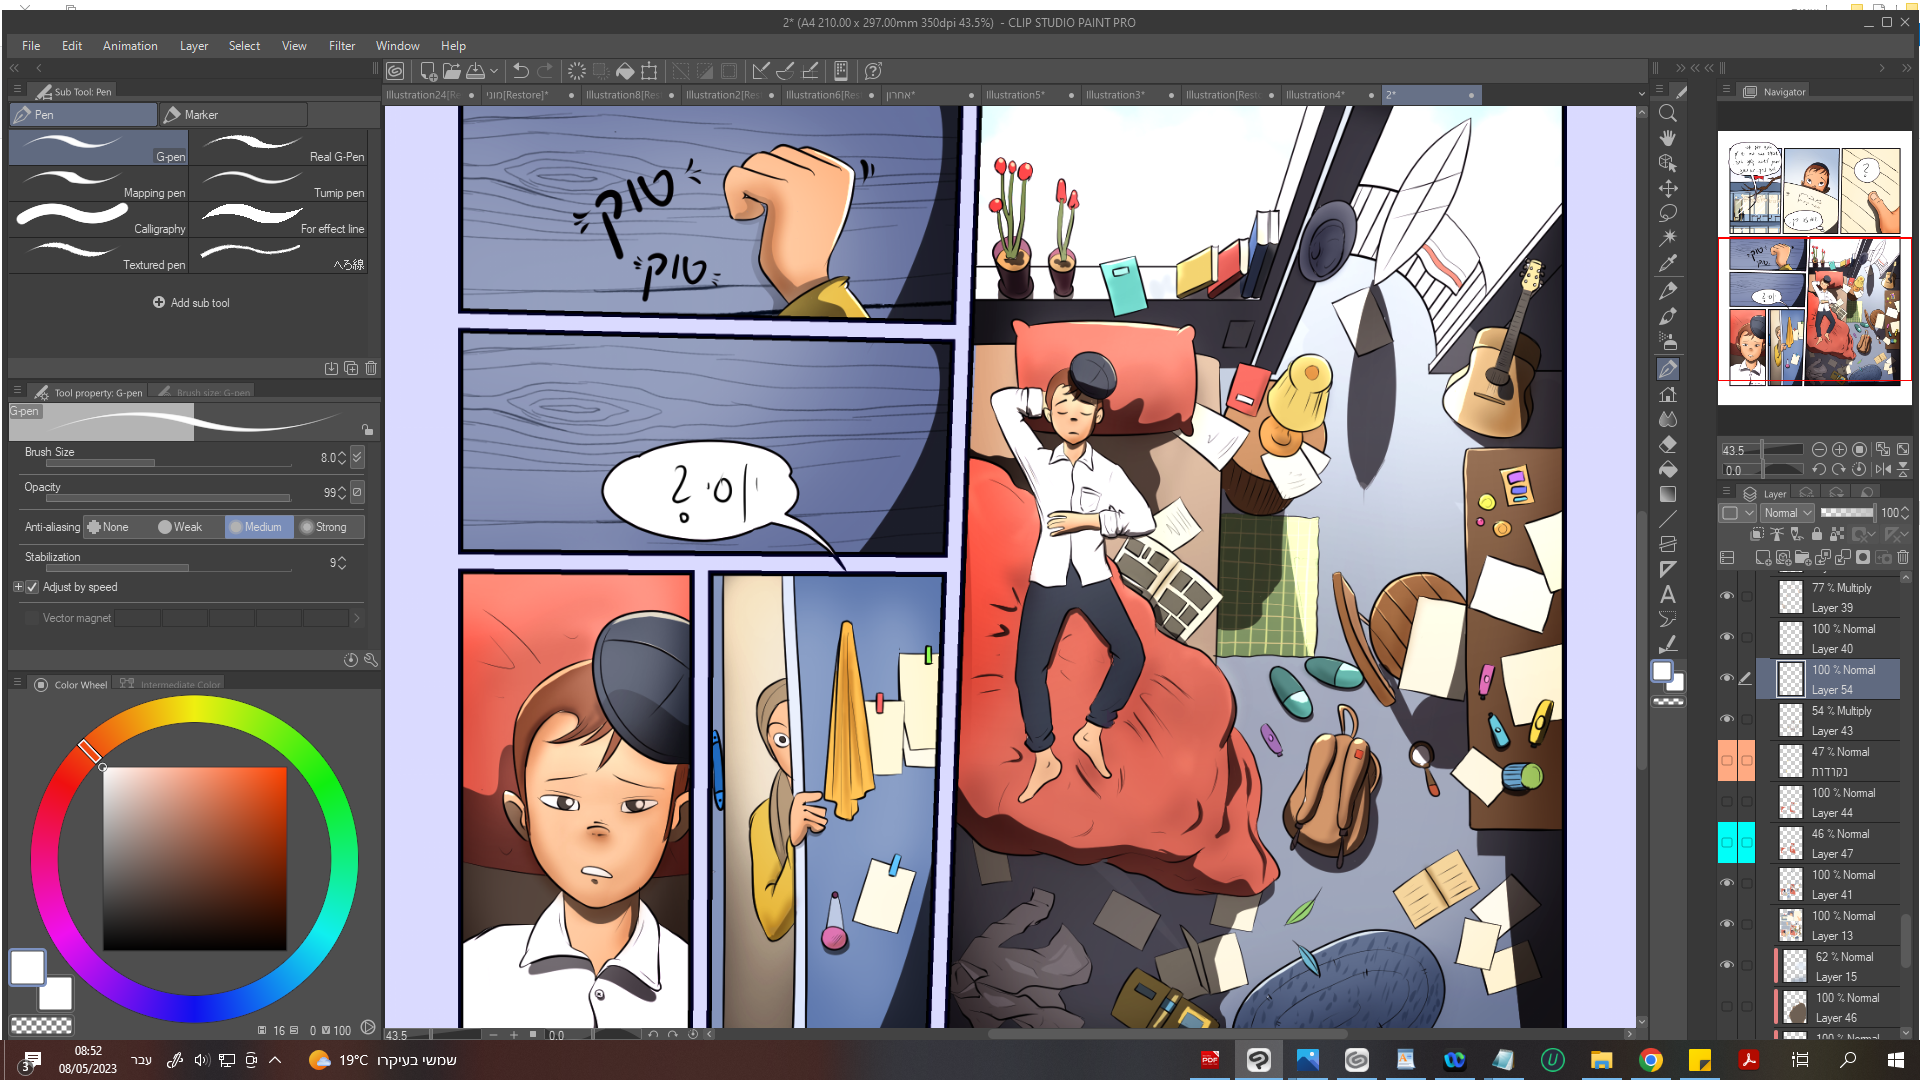This screenshot has width=1920, height=1080.
Task: Select the Fill bucket tool
Action: pos(1667,469)
